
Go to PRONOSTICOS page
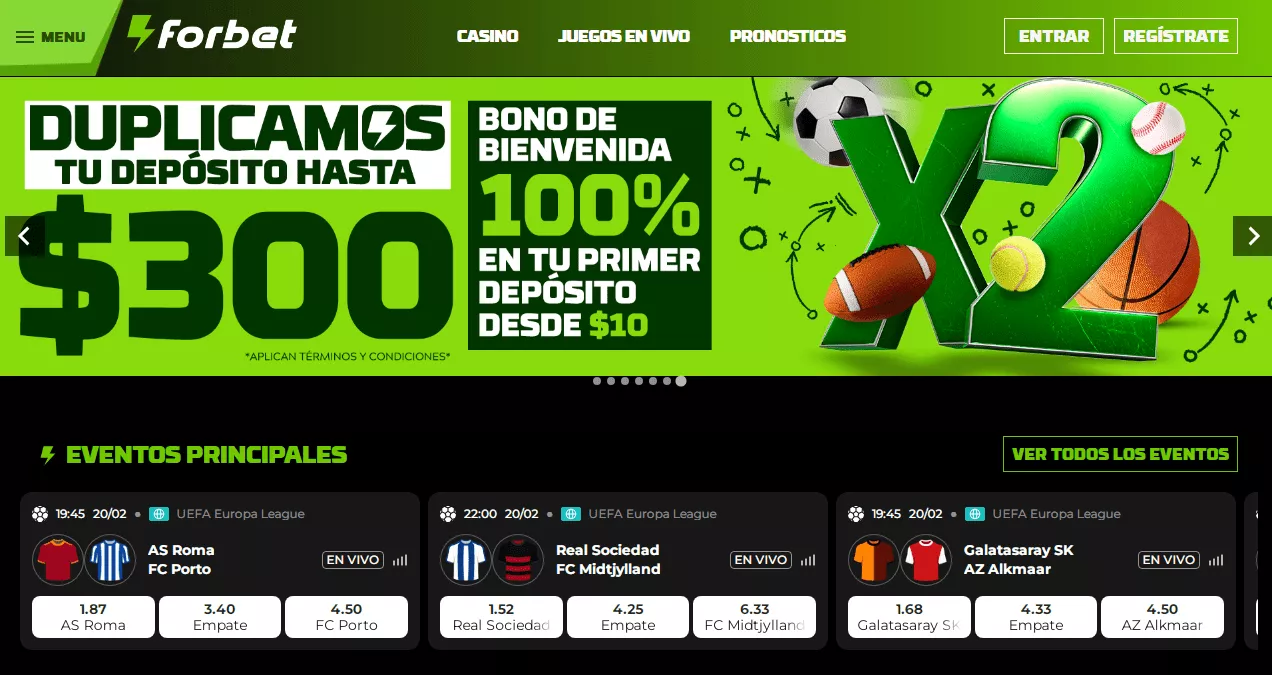[788, 36]
